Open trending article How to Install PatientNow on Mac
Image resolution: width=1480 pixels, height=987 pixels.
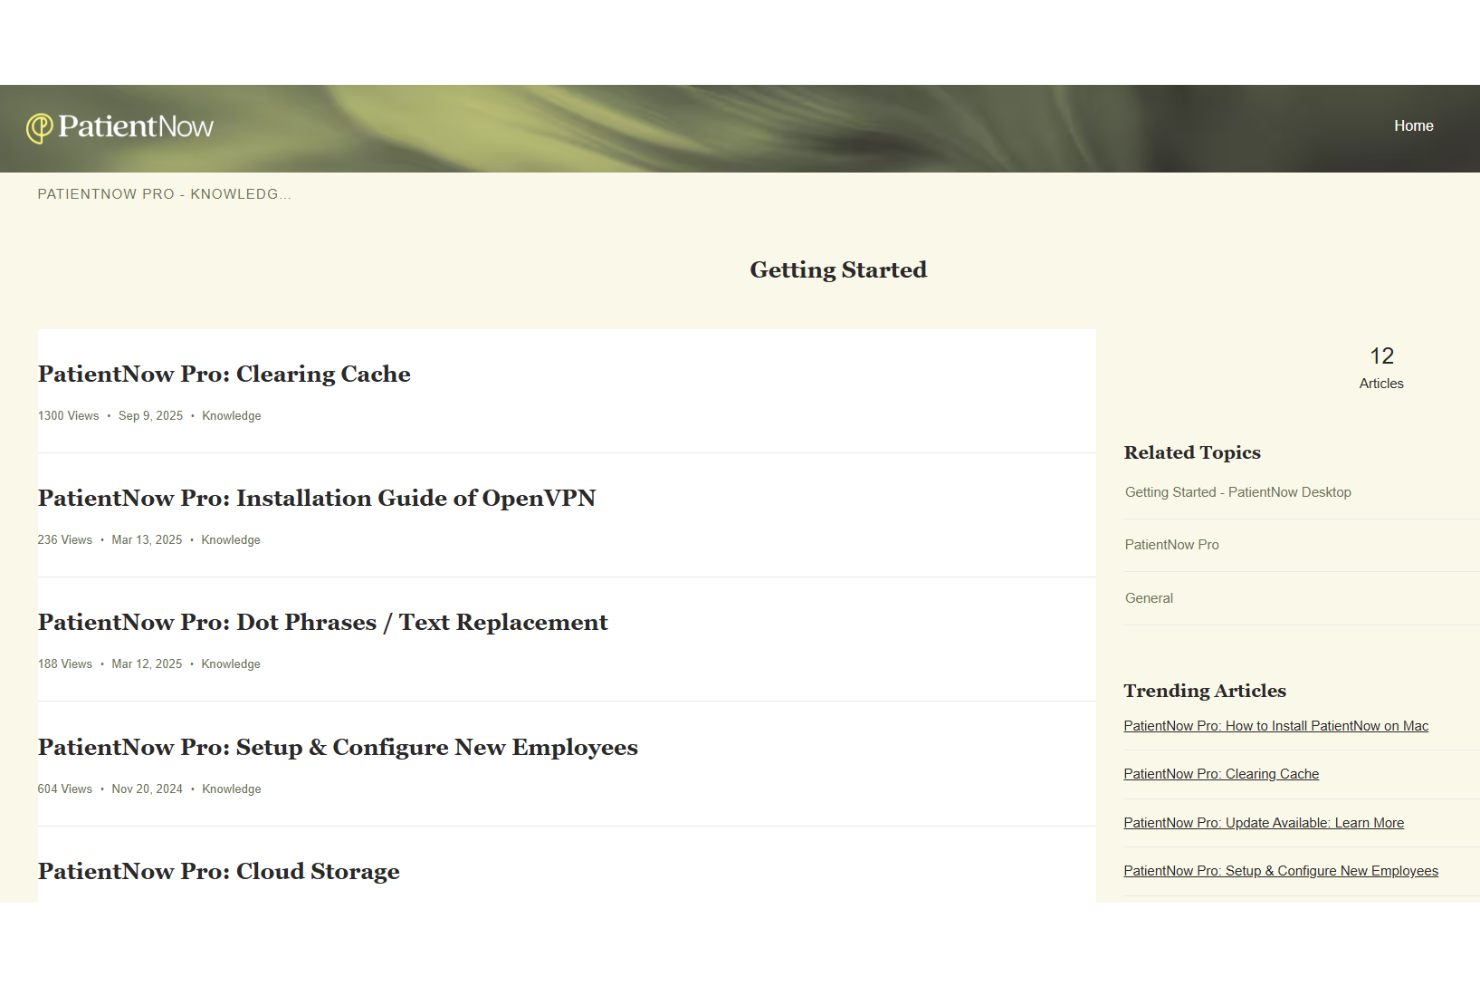(x=1276, y=726)
